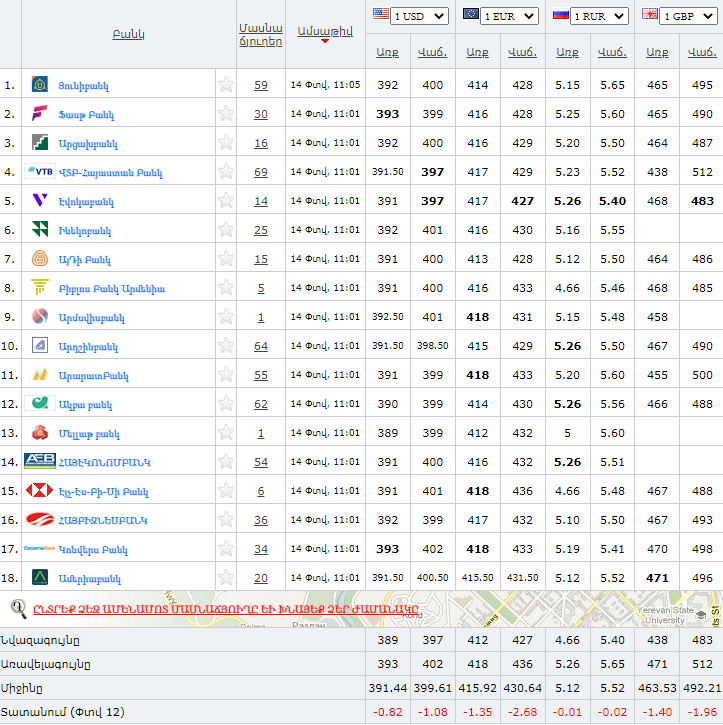
Task: Click the Ameriabank logo in row 18
Action: (x=40, y=577)
